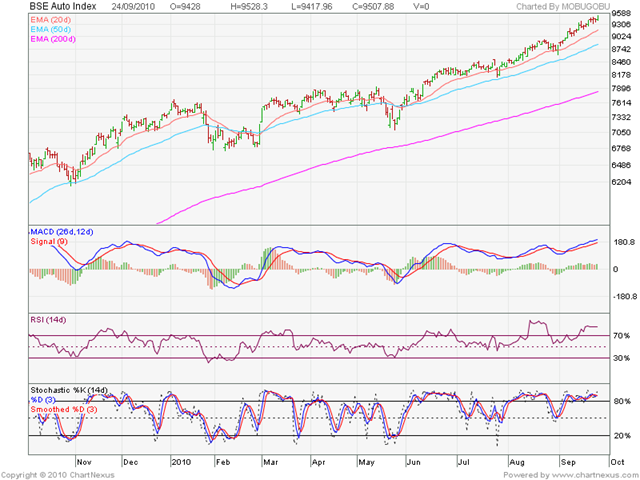Click the volume value V=0

tap(421, 7)
